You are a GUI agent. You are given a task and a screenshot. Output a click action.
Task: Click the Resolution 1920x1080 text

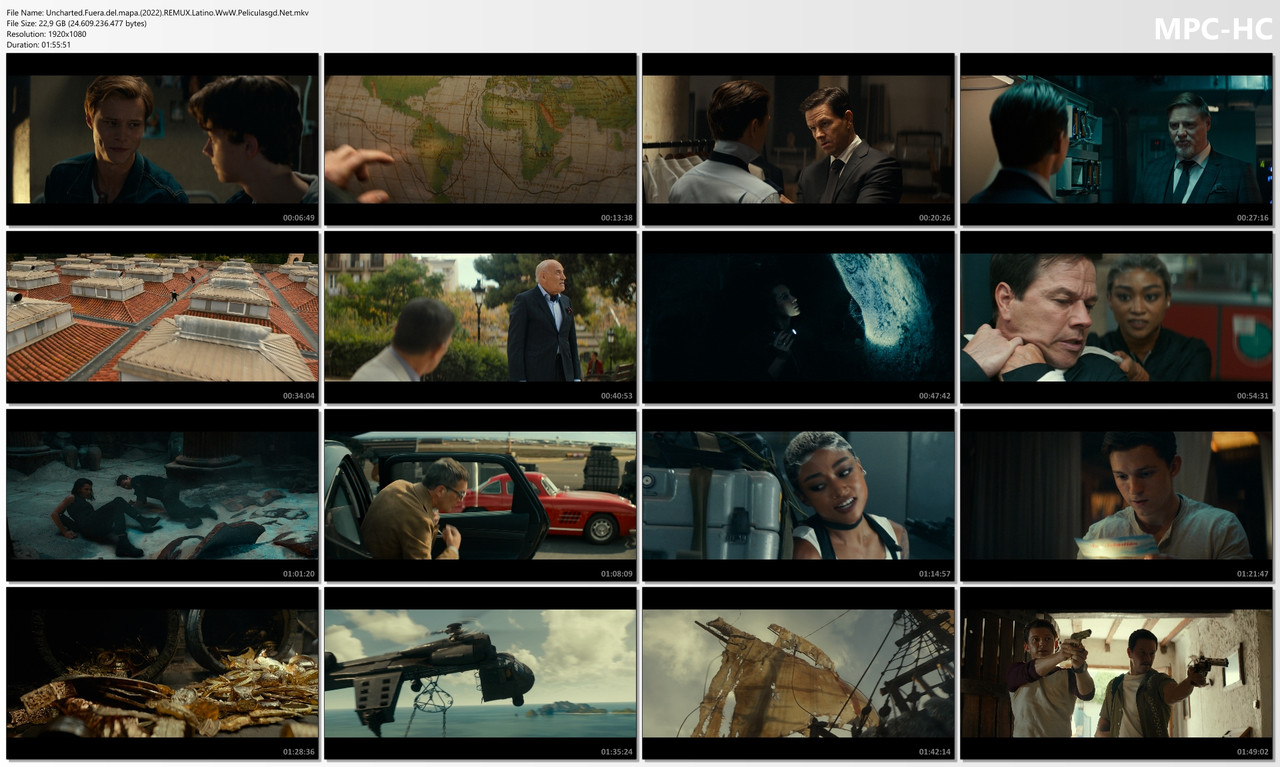(46, 34)
